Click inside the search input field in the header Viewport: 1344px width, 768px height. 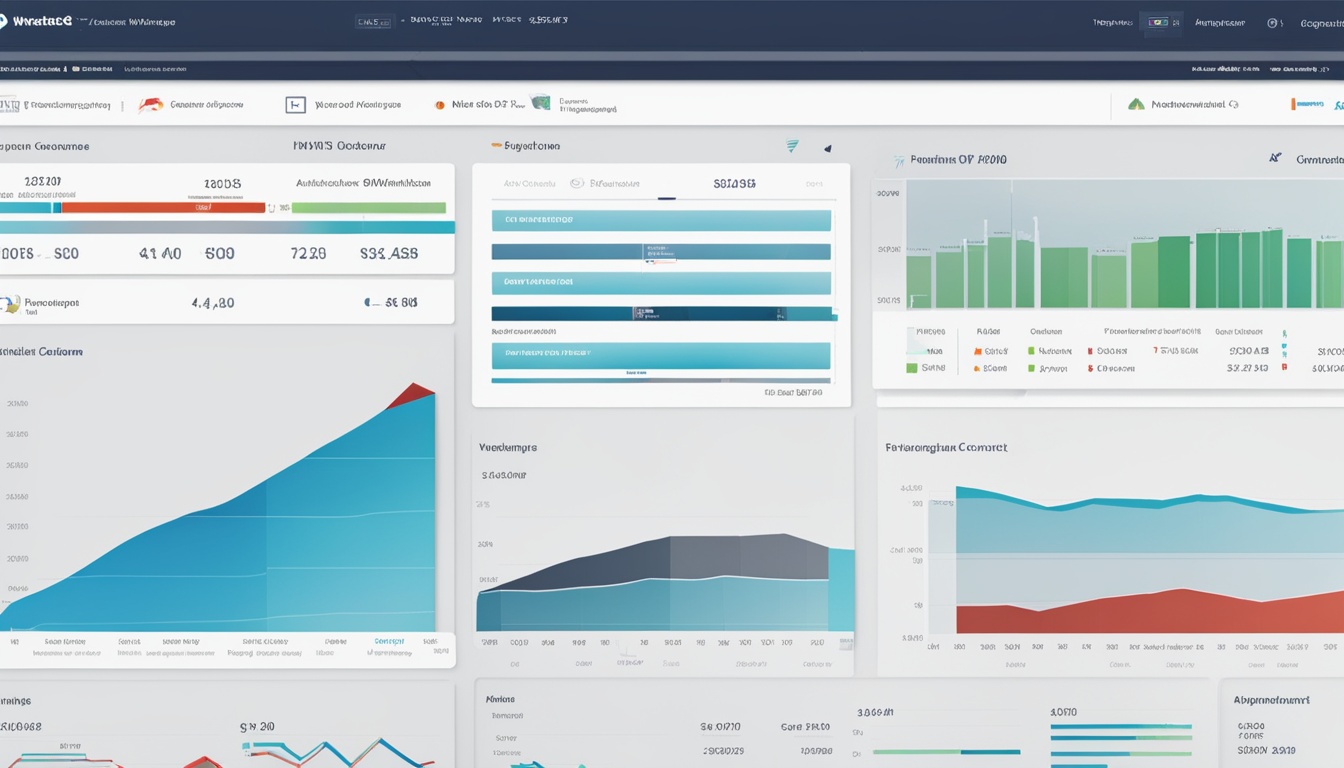372,20
